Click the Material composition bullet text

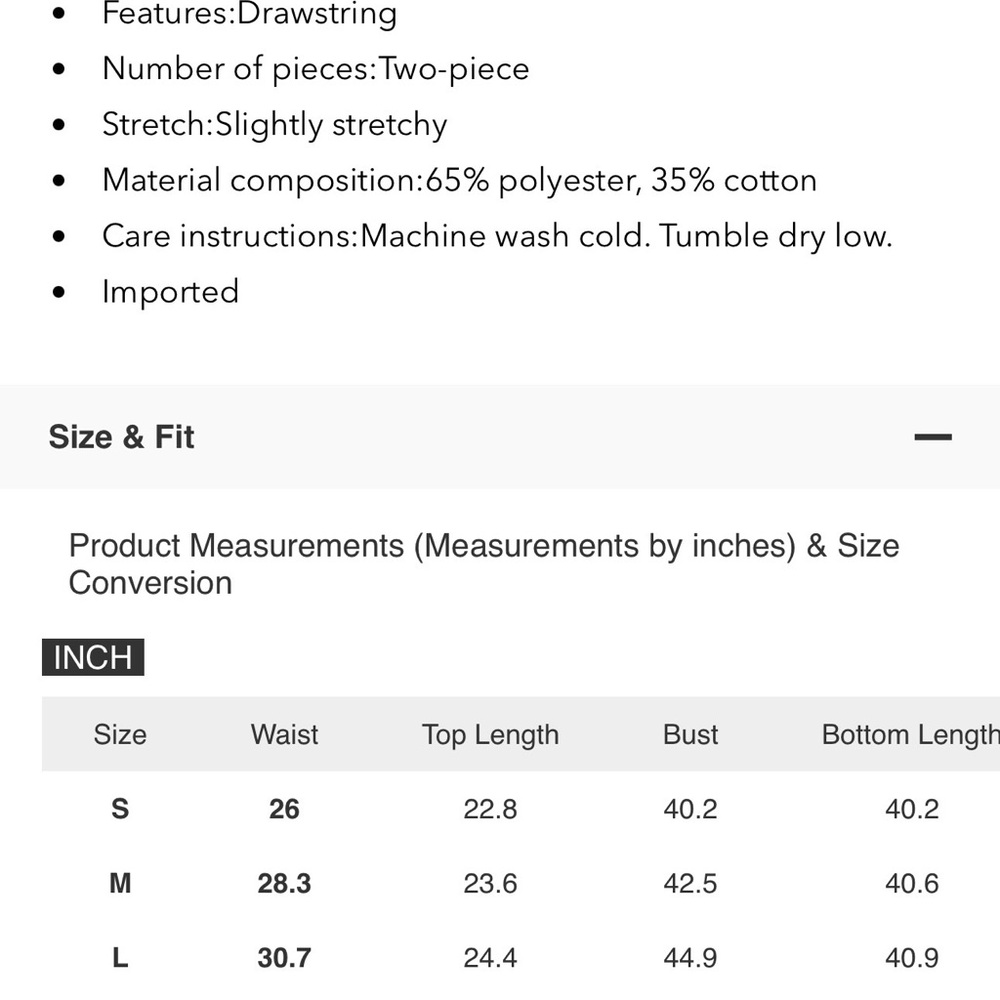(x=459, y=180)
